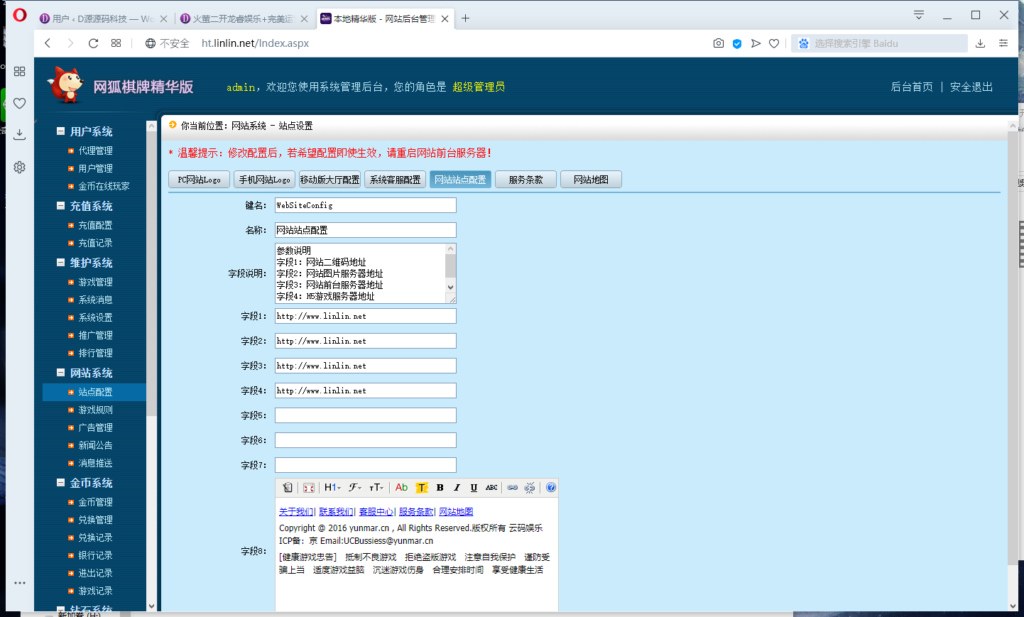Apply italic formatting to editor text
The width and height of the screenshot is (1024, 617).
[456, 487]
